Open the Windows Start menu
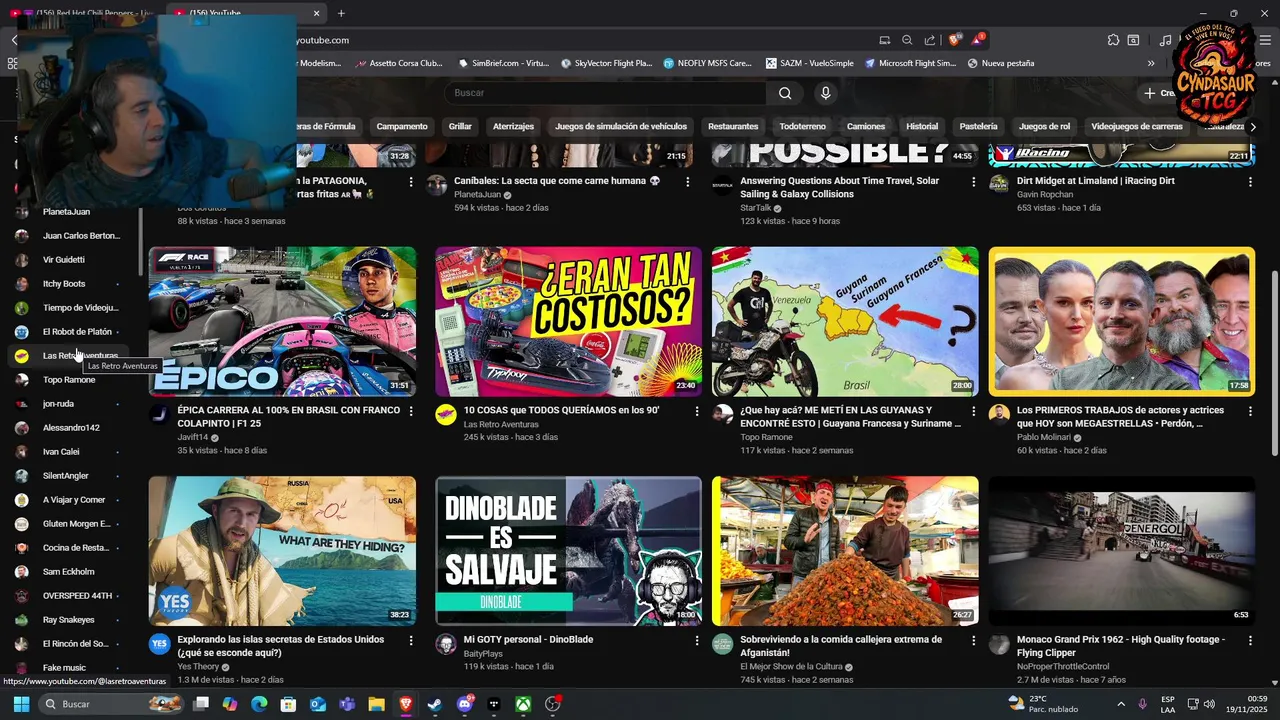This screenshot has height=720, width=1280. tap(21, 704)
